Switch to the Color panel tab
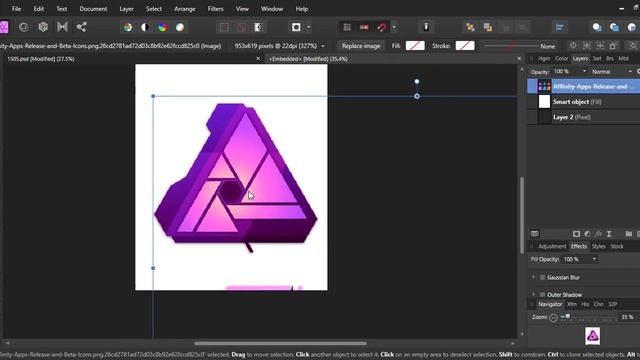Image resolution: width=640 pixels, height=360 pixels. (x=561, y=58)
